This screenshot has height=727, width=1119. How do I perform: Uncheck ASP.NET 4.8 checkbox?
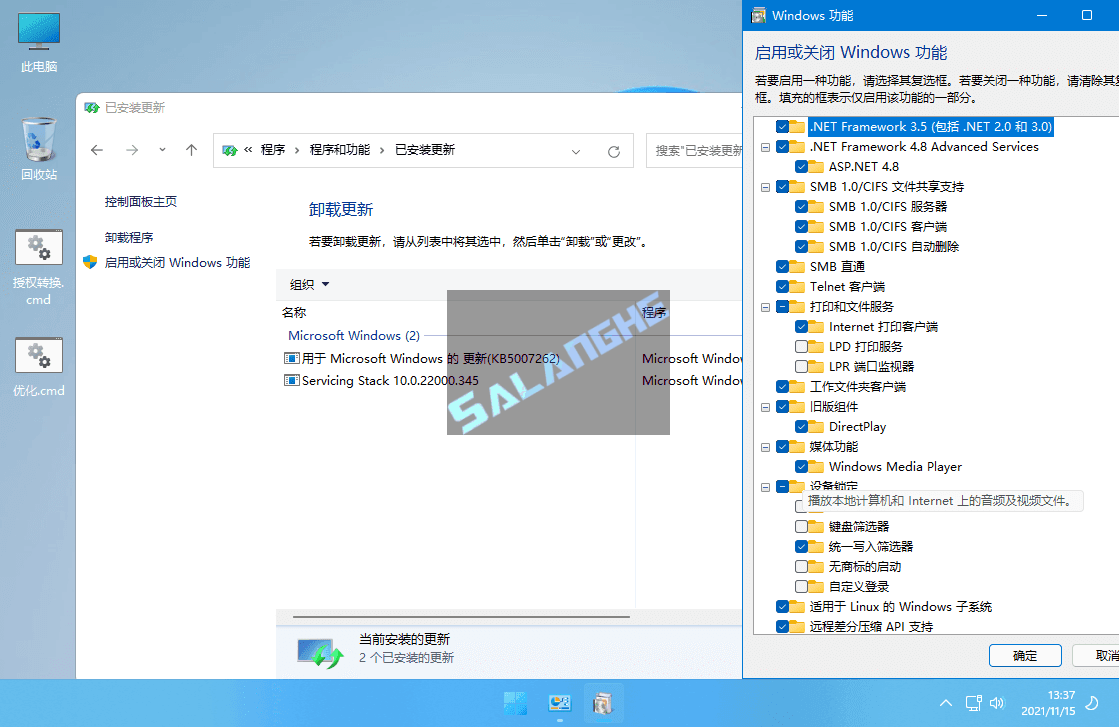click(801, 167)
